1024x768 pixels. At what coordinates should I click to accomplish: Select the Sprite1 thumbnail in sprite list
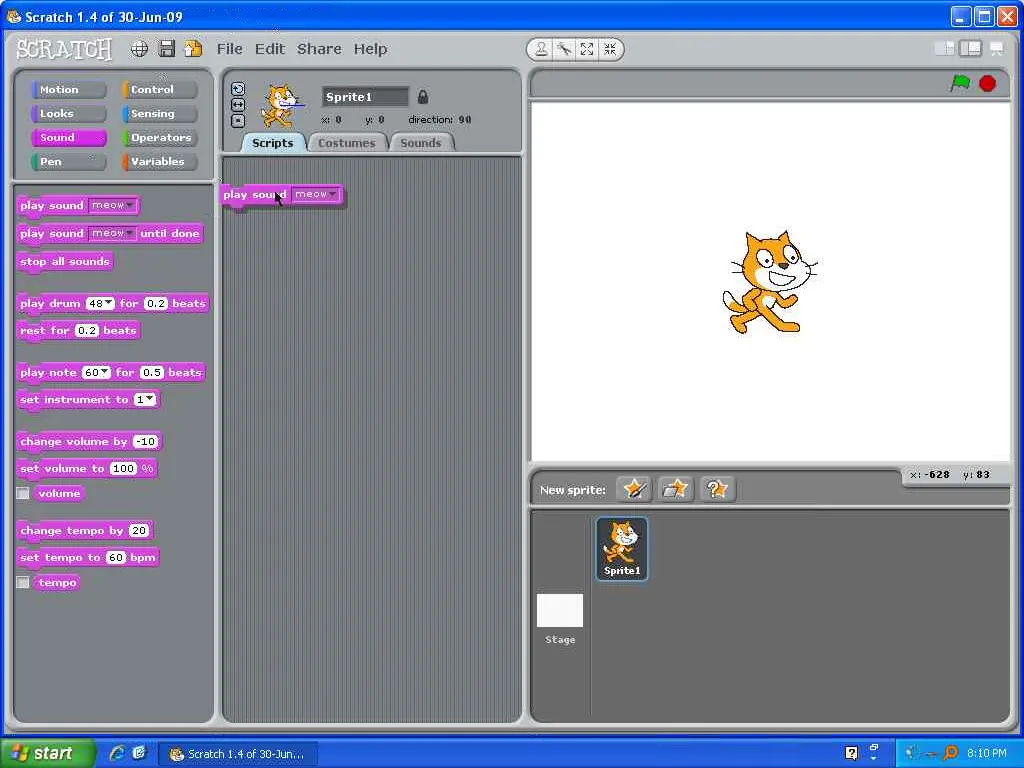(x=622, y=549)
